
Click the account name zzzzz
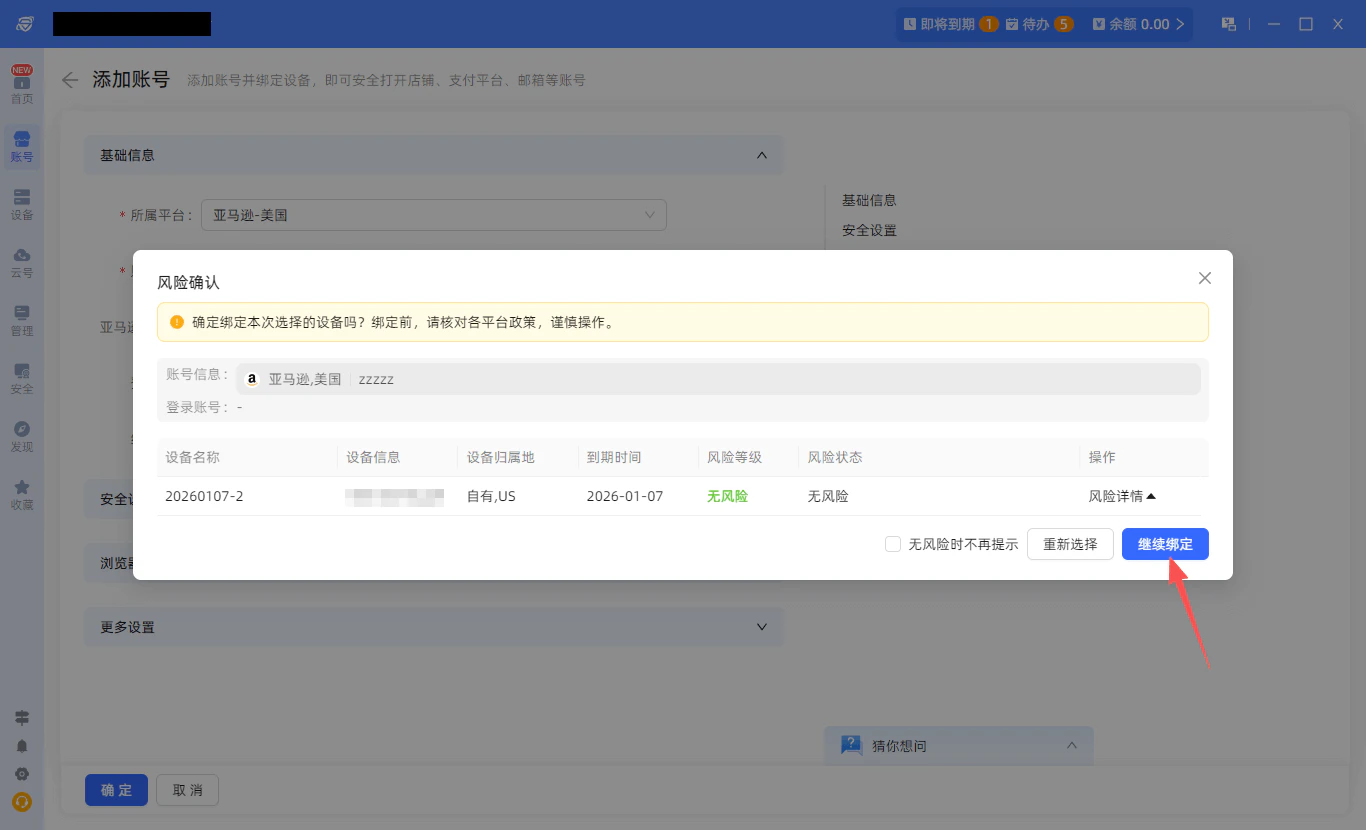(x=376, y=380)
